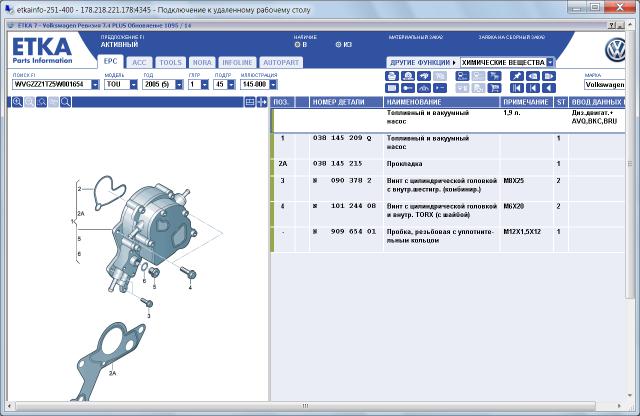Click the arrow-car icon in top toolbar row
This screenshot has width=640, height=416.
point(424,76)
